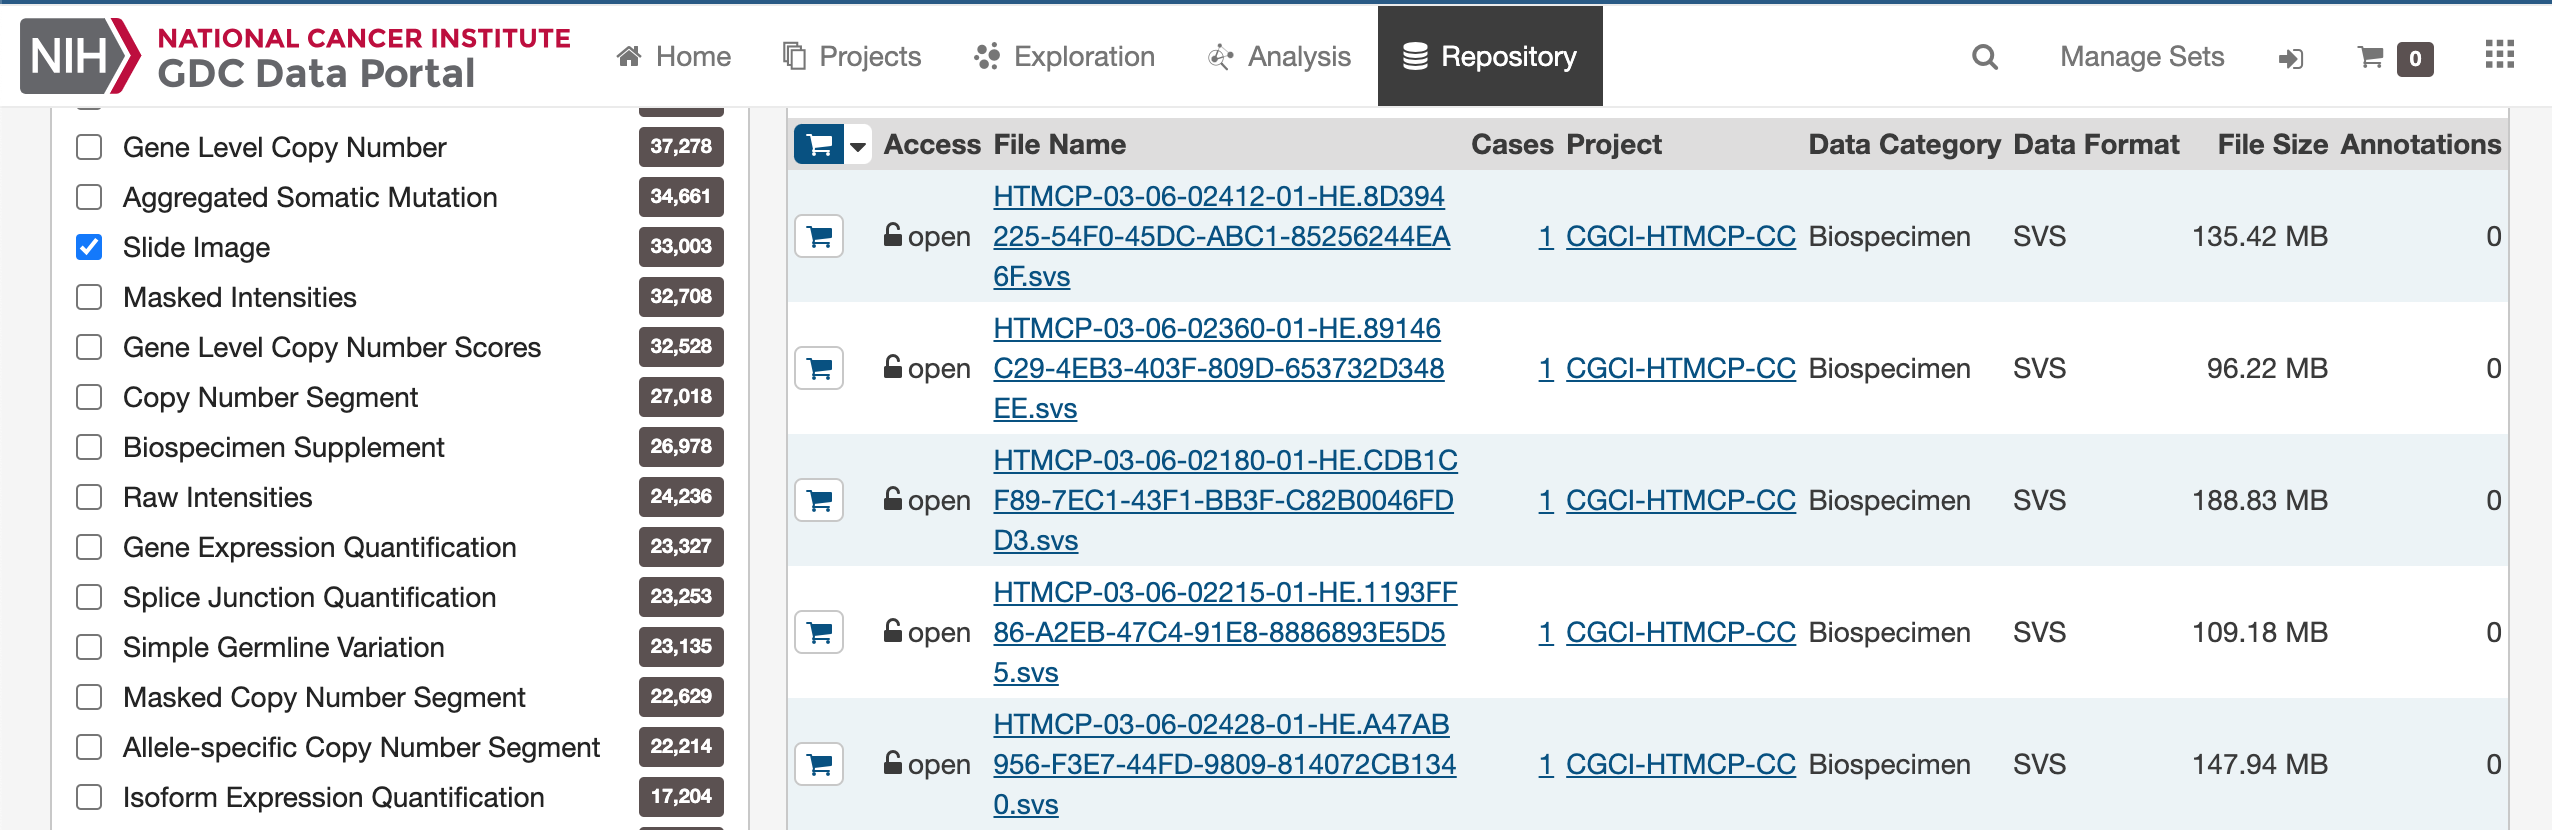This screenshot has height=830, width=2552.
Task: Sort by the File Size column header
Action: (x=2272, y=145)
